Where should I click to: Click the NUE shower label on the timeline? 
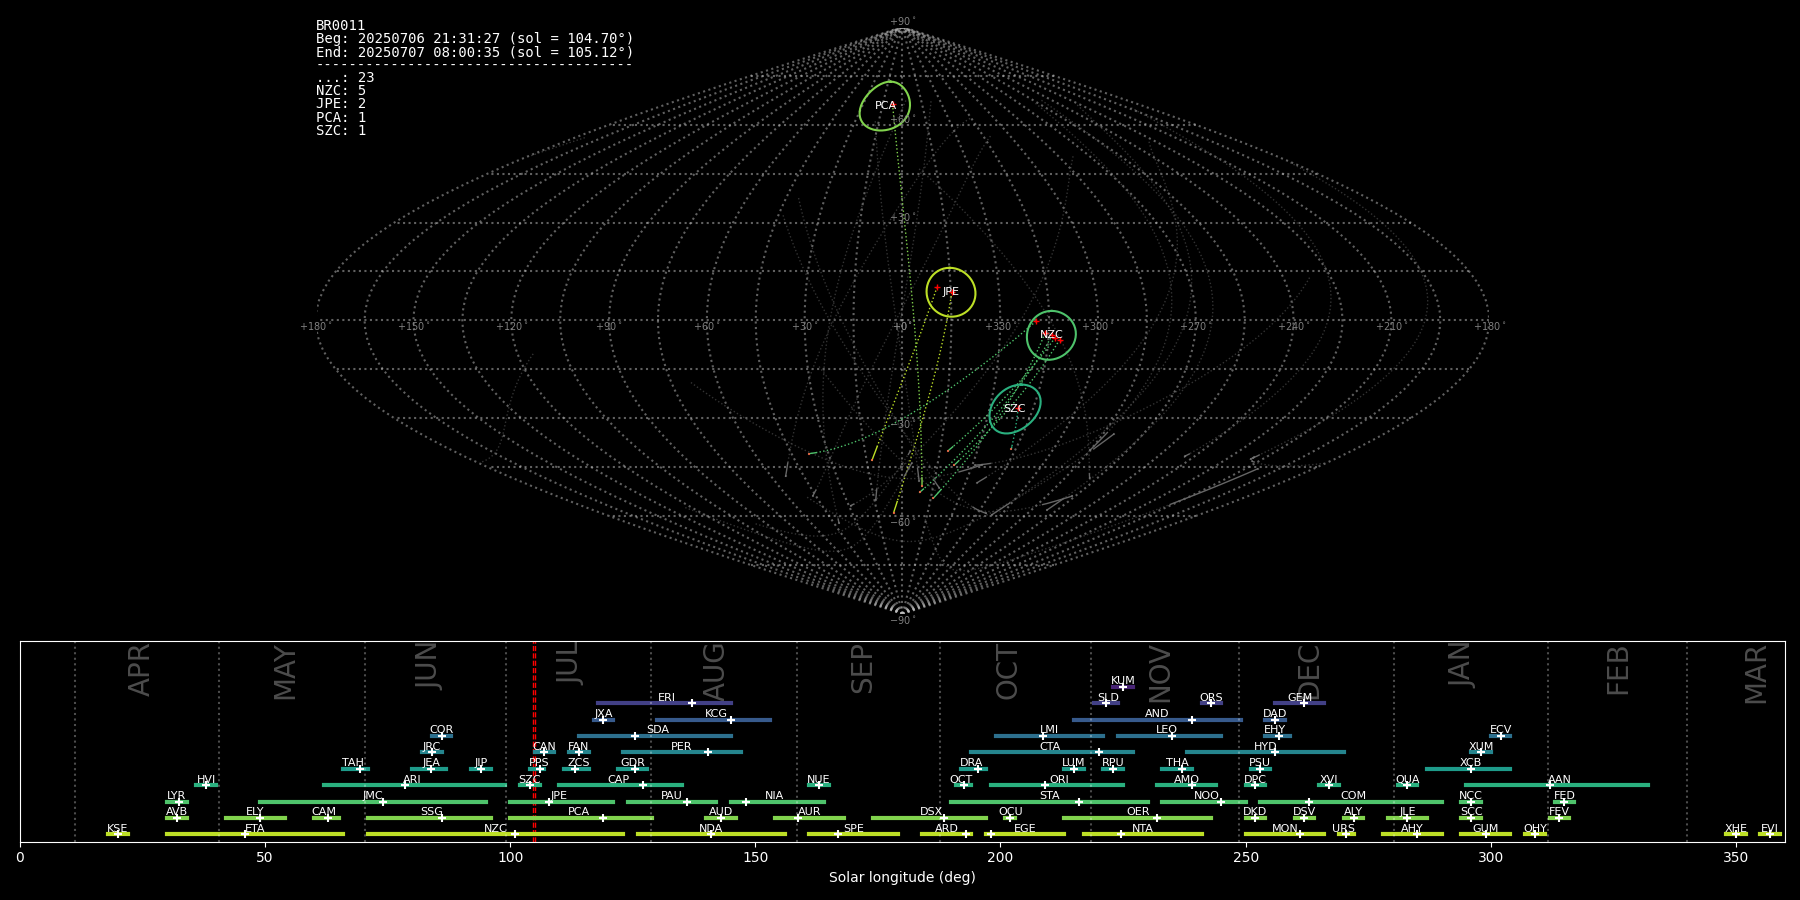point(818,780)
